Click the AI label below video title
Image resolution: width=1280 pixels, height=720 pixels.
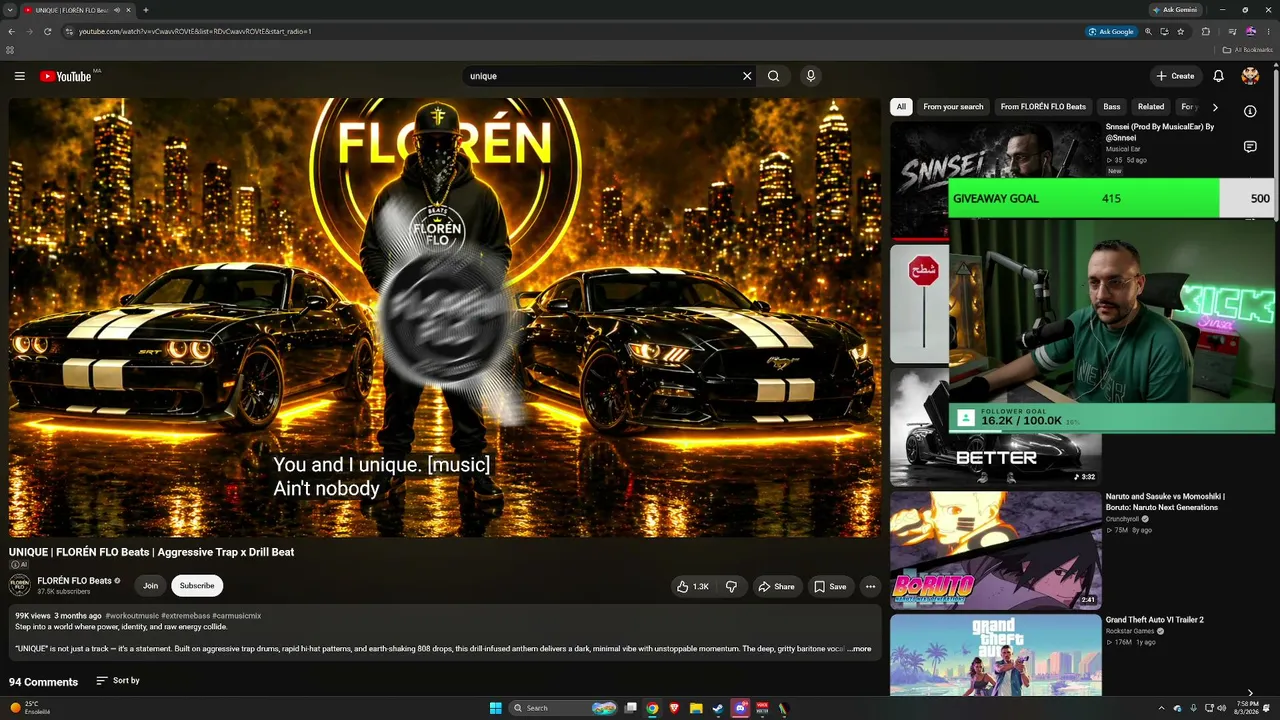pos(19,565)
